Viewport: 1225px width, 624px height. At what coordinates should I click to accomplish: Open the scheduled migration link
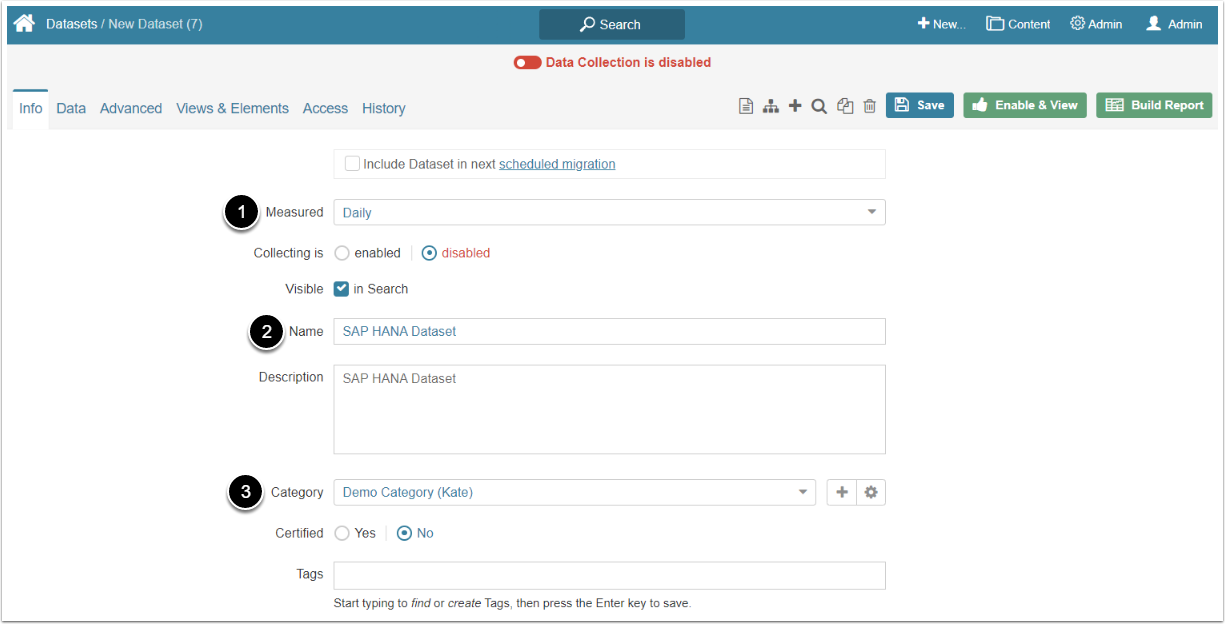[557, 164]
